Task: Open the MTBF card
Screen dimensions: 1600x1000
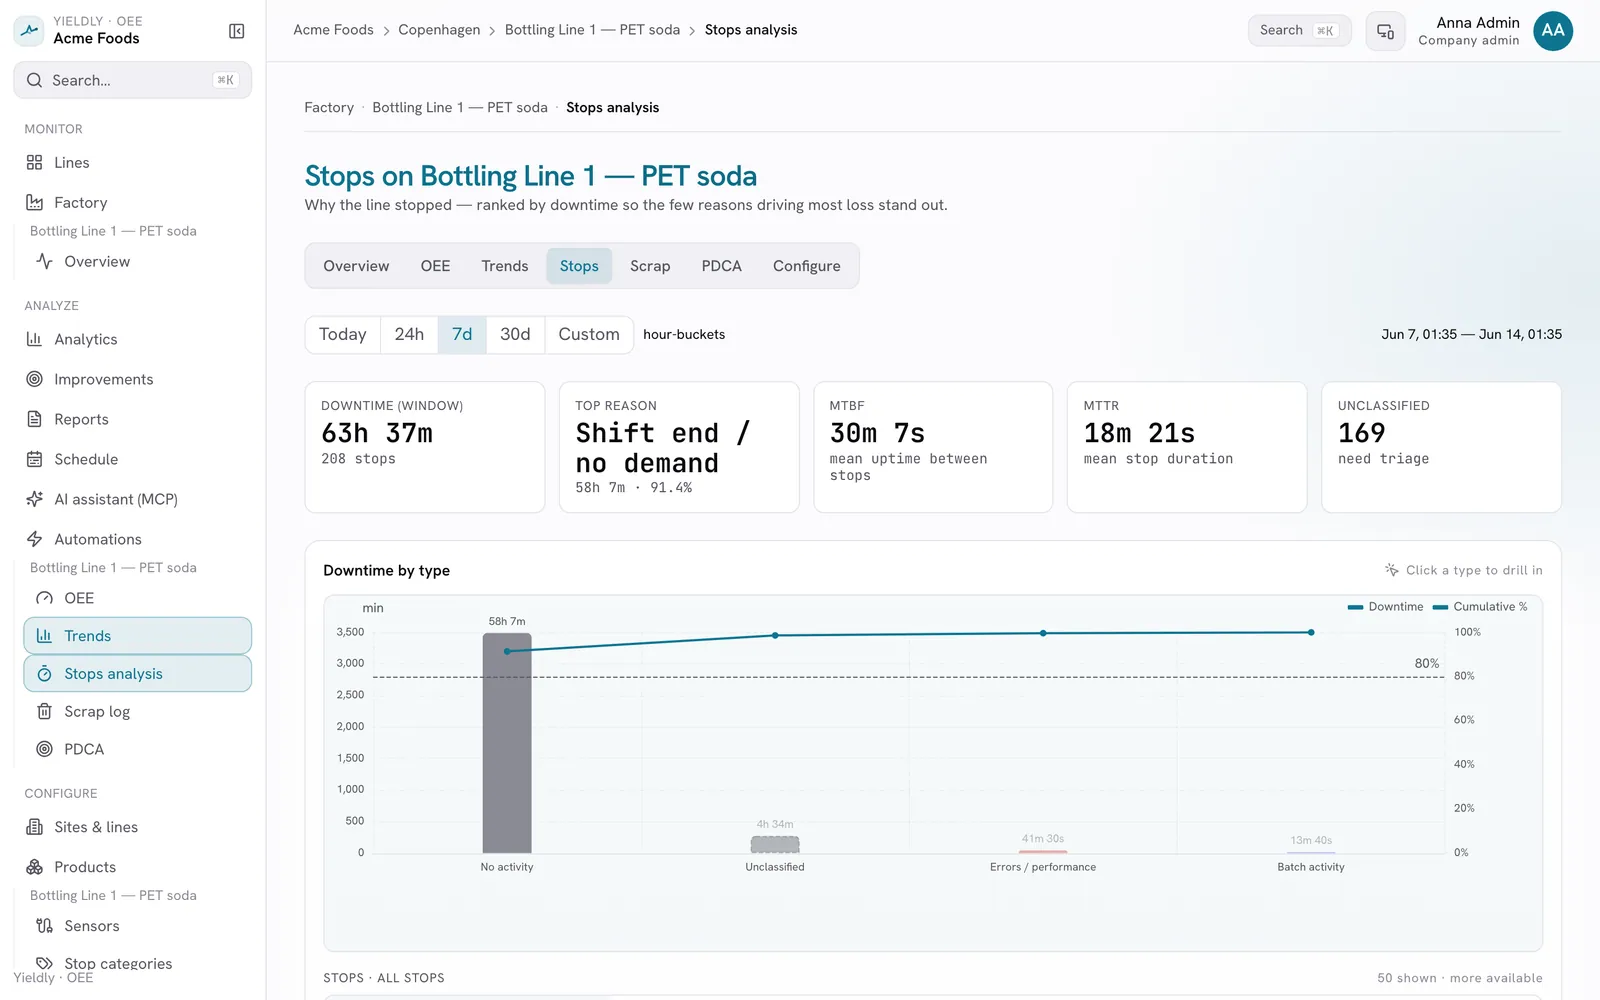Action: [933, 447]
